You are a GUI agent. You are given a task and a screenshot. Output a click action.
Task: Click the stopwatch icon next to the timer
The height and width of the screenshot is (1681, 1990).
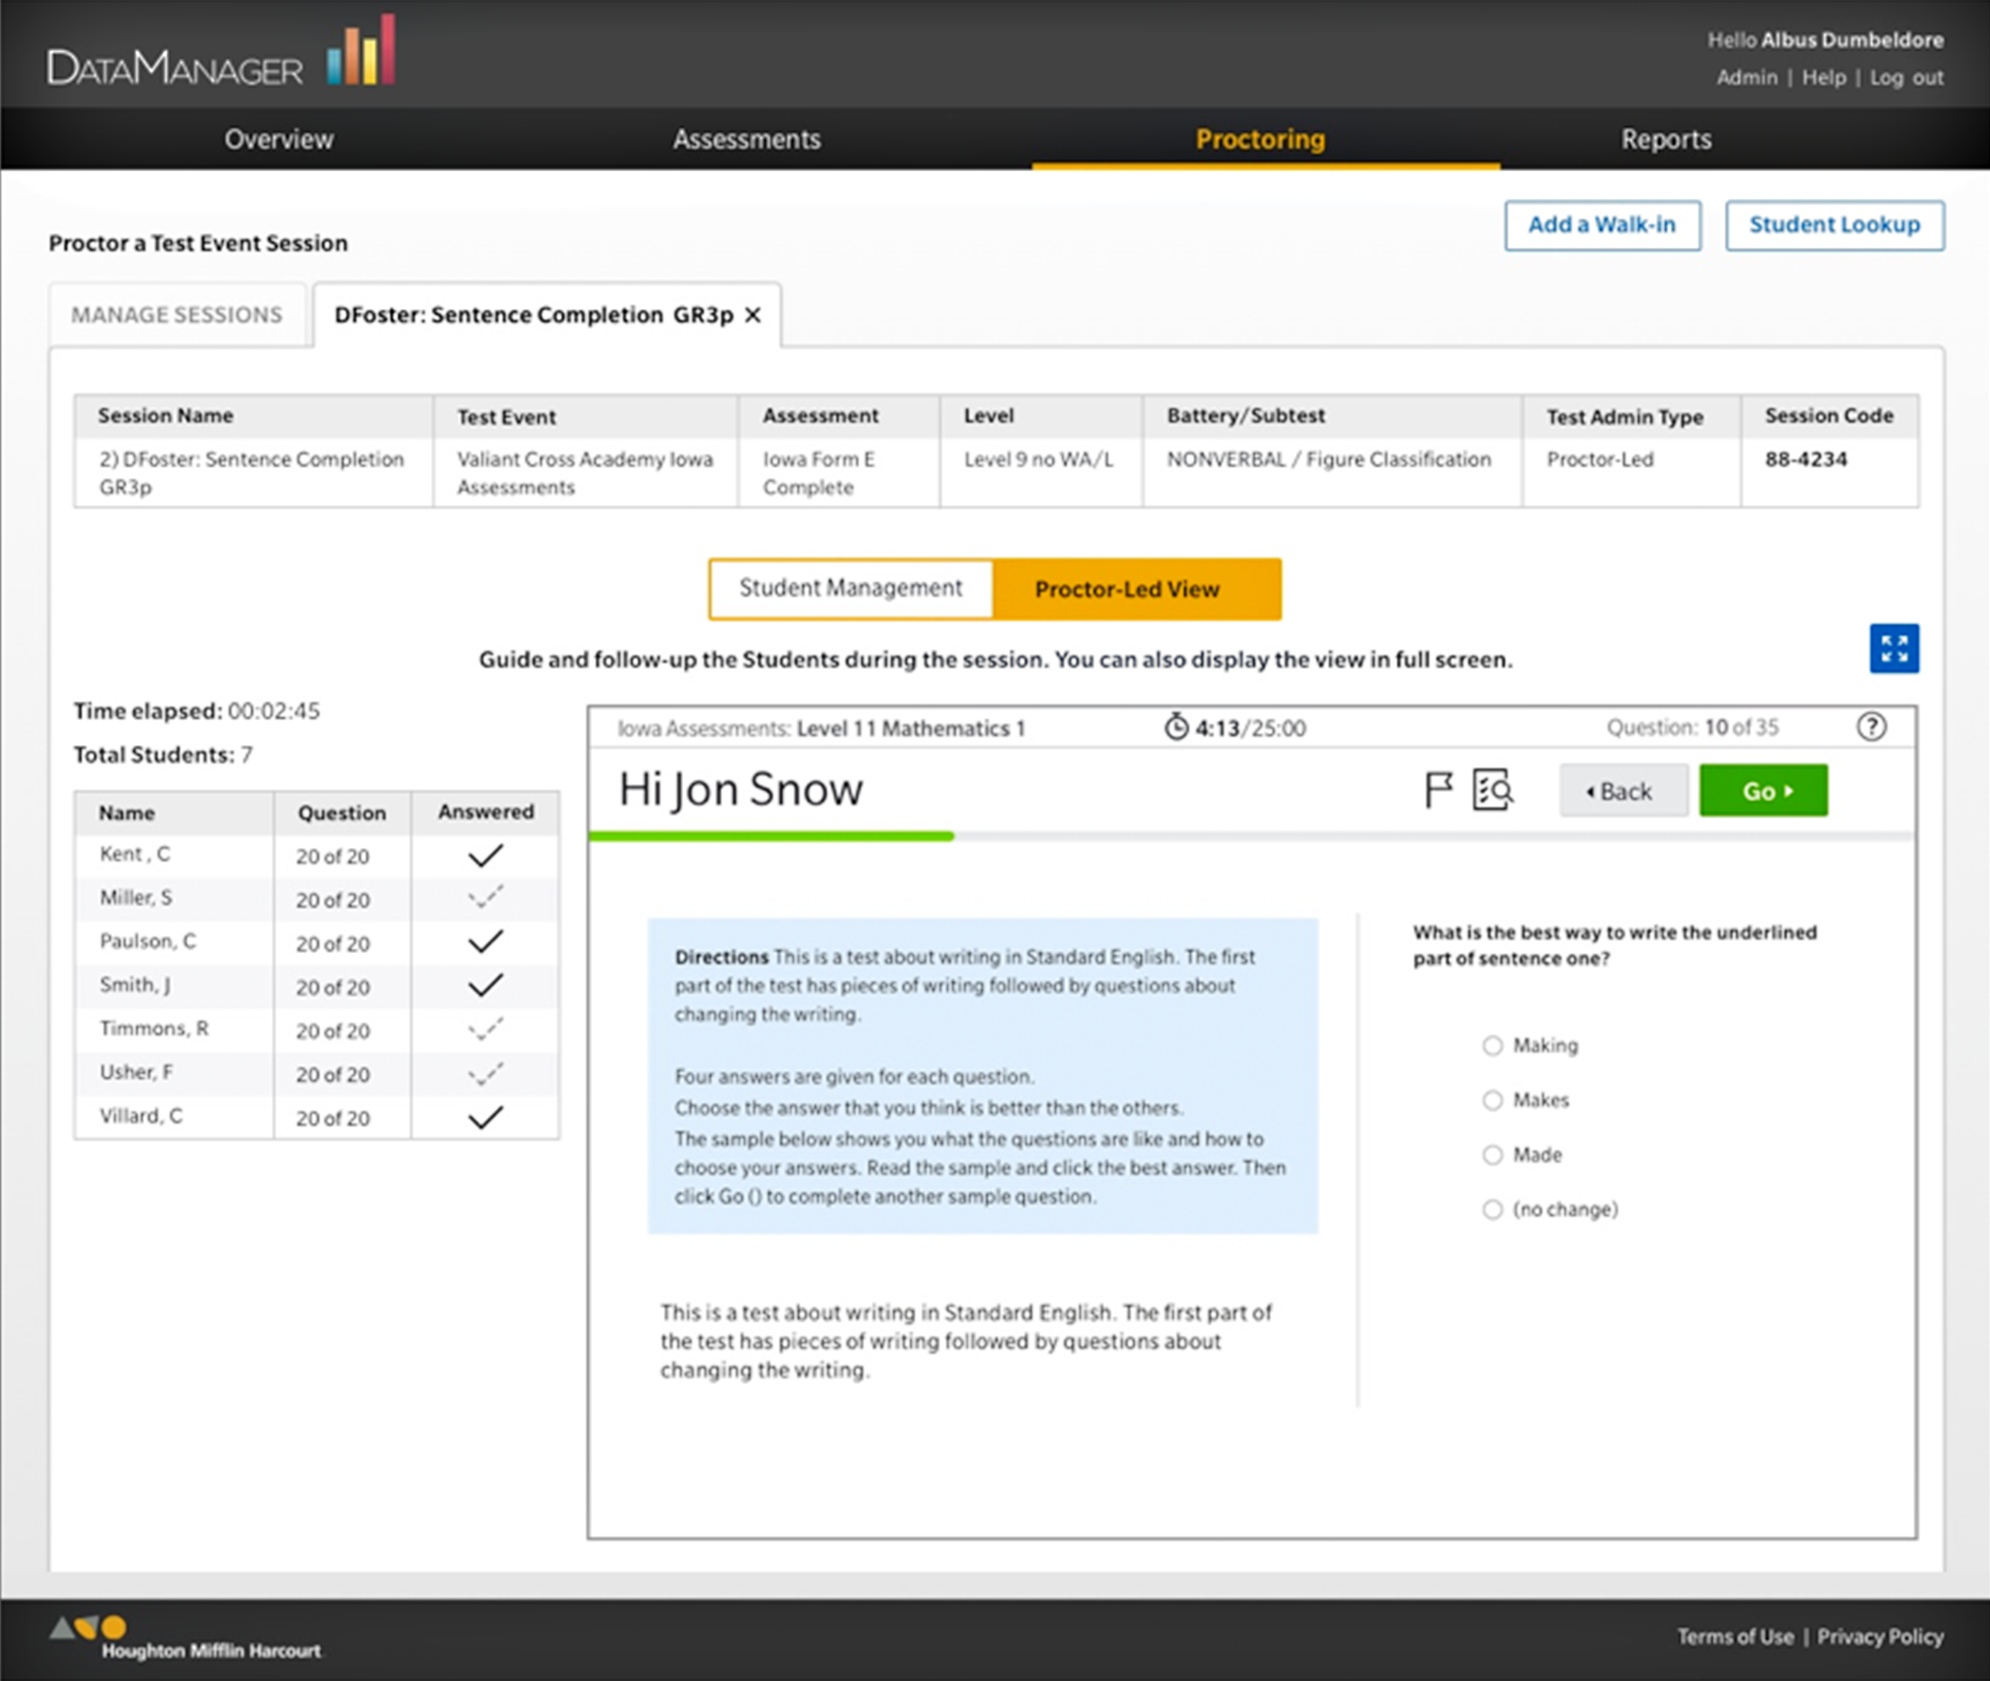1177,727
